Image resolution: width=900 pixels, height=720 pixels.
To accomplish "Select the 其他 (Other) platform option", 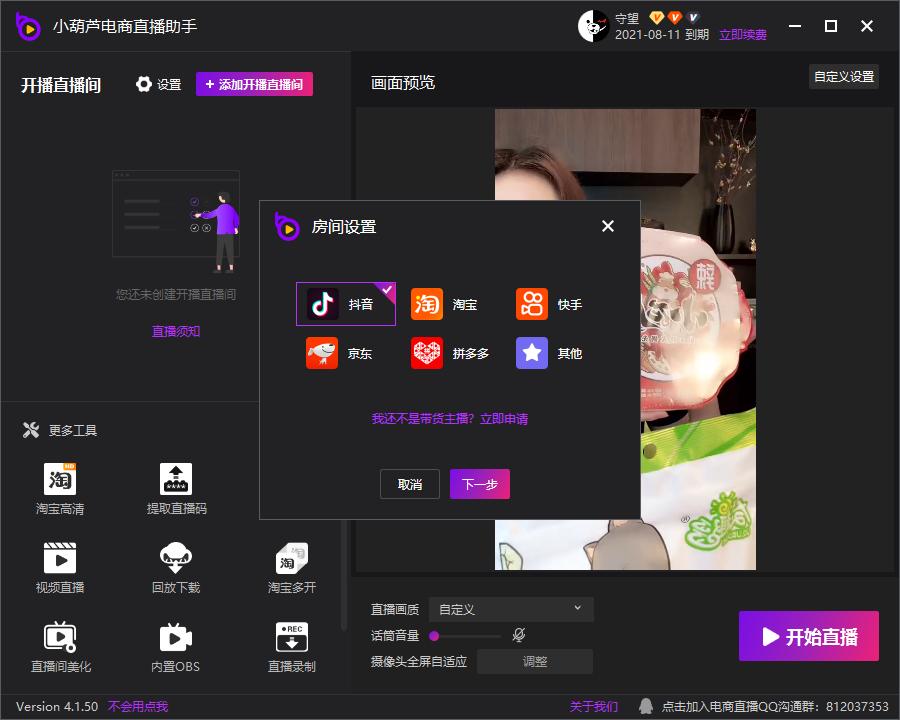I will pyautogui.click(x=549, y=353).
